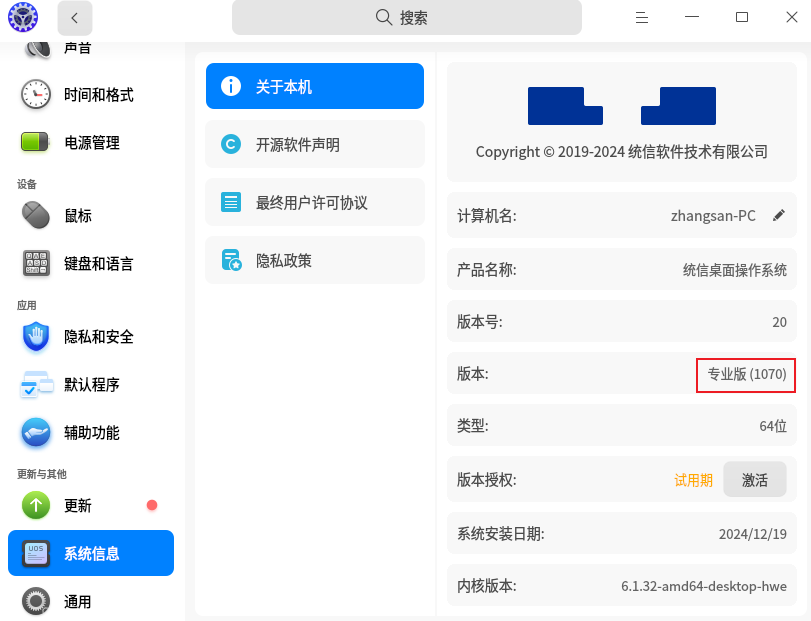Click the magnifier icon in search bar
Screen dimensions: 811x621
click(x=384, y=18)
